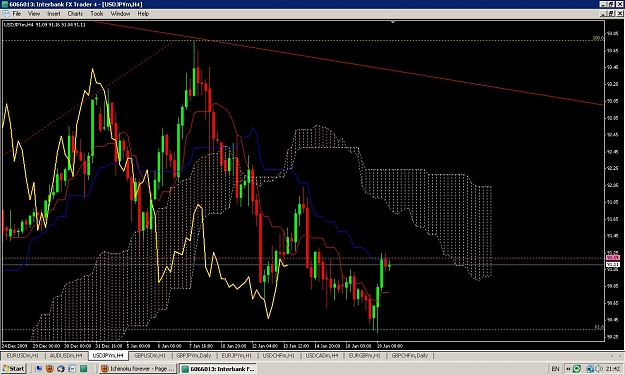Switch to the EURUSDm,H1 chart tab
This screenshot has height=375, width=625.
[x=23, y=355]
